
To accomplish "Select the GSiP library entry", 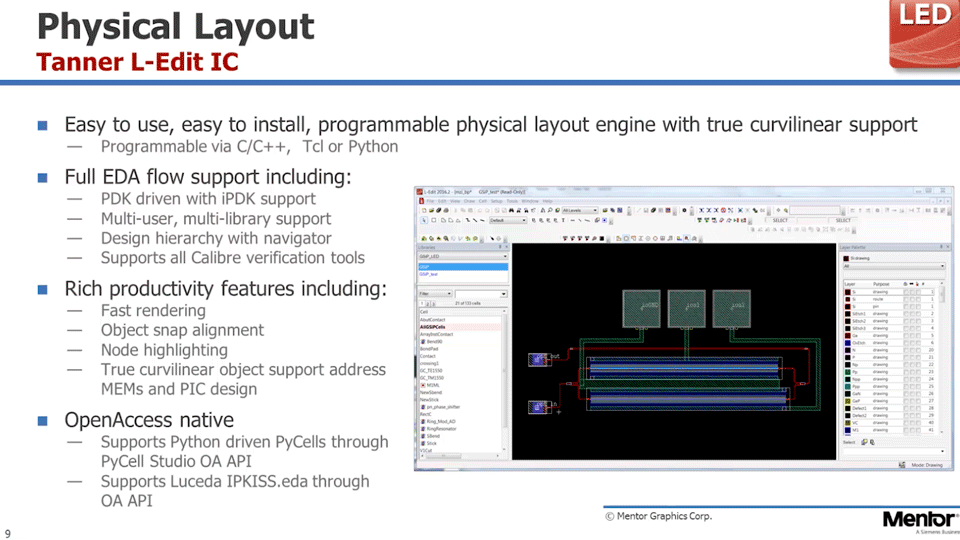I will pyautogui.click(x=463, y=267).
